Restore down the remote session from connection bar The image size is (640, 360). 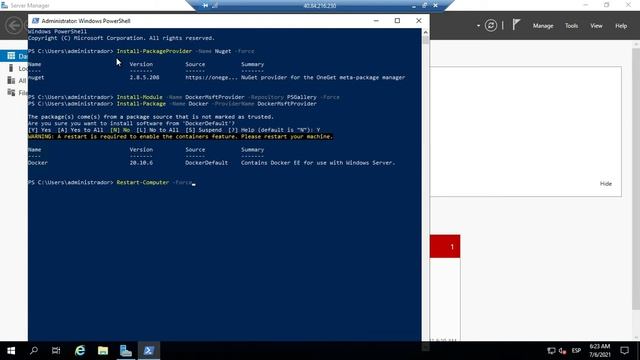click(x=424, y=5)
